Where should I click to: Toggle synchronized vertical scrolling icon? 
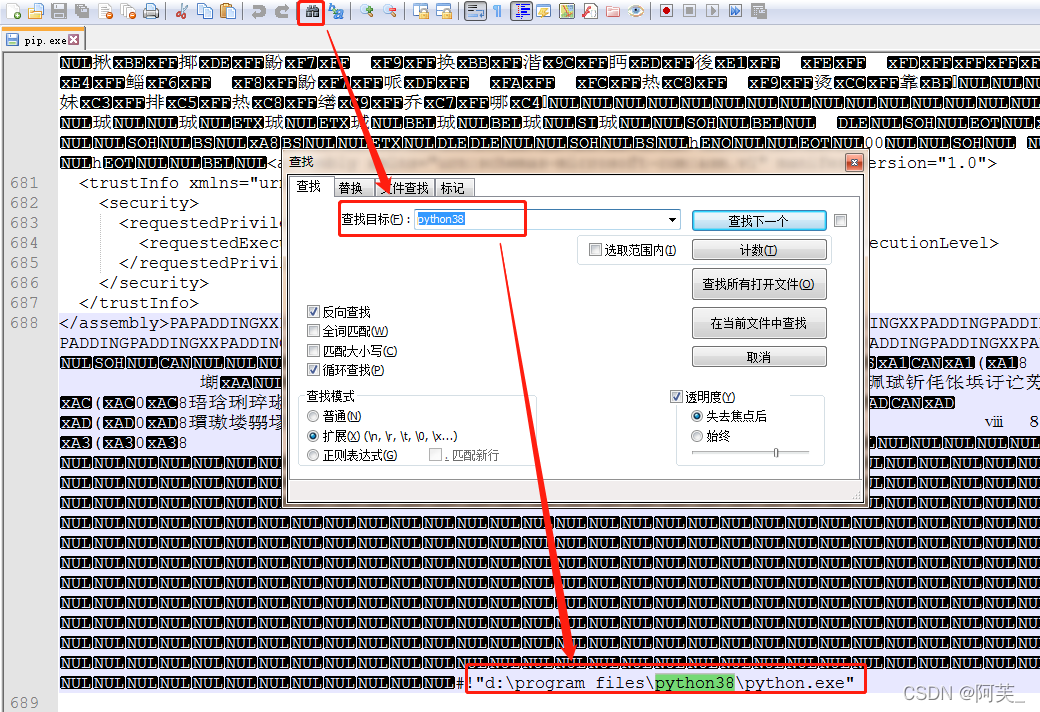pyautogui.click(x=421, y=11)
